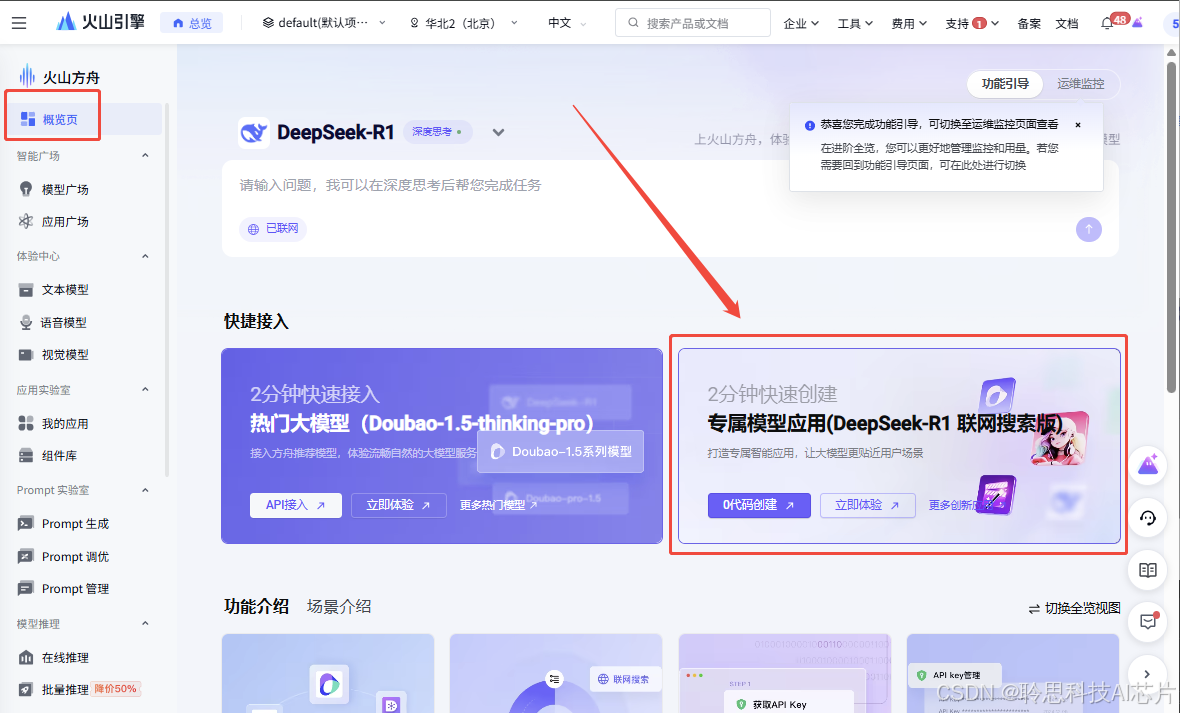Collapse the 模型推理 section

[x=145, y=623]
